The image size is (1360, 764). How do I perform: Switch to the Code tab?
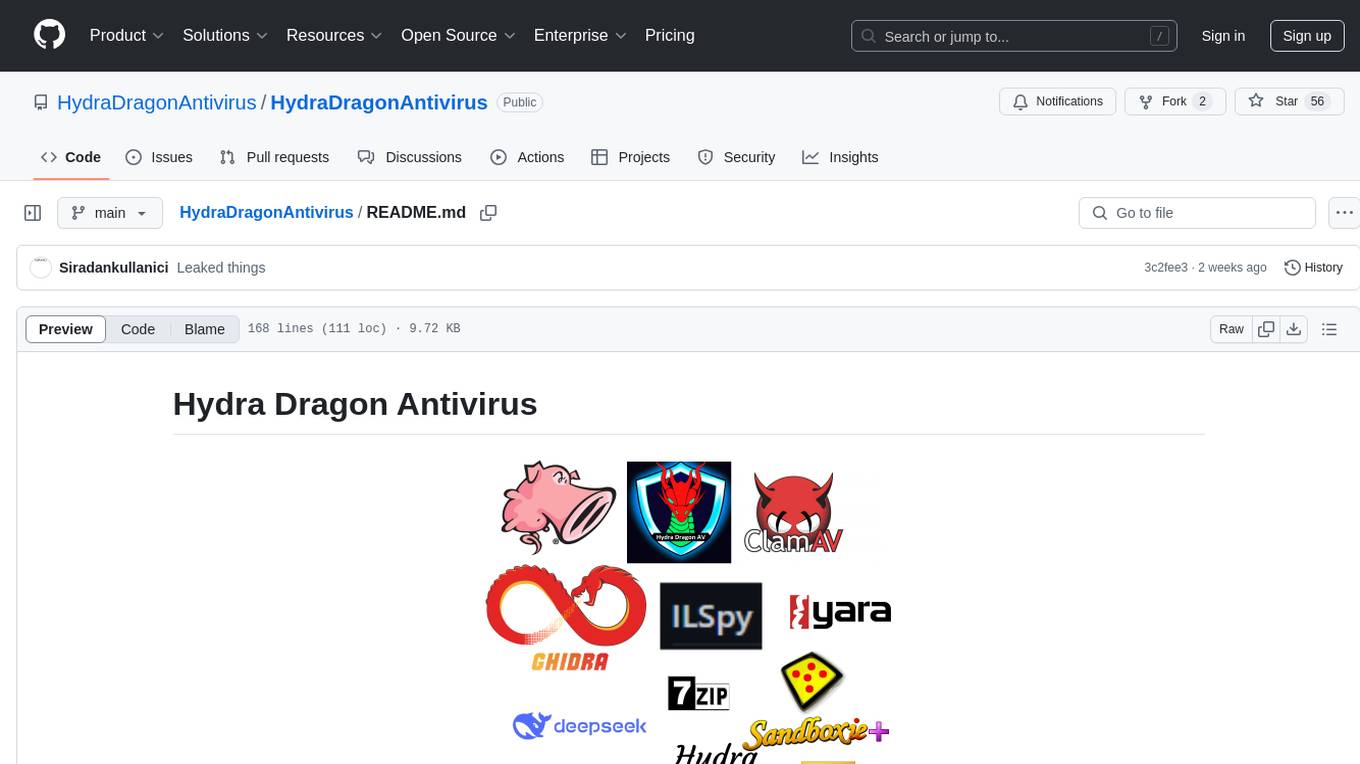(x=71, y=157)
